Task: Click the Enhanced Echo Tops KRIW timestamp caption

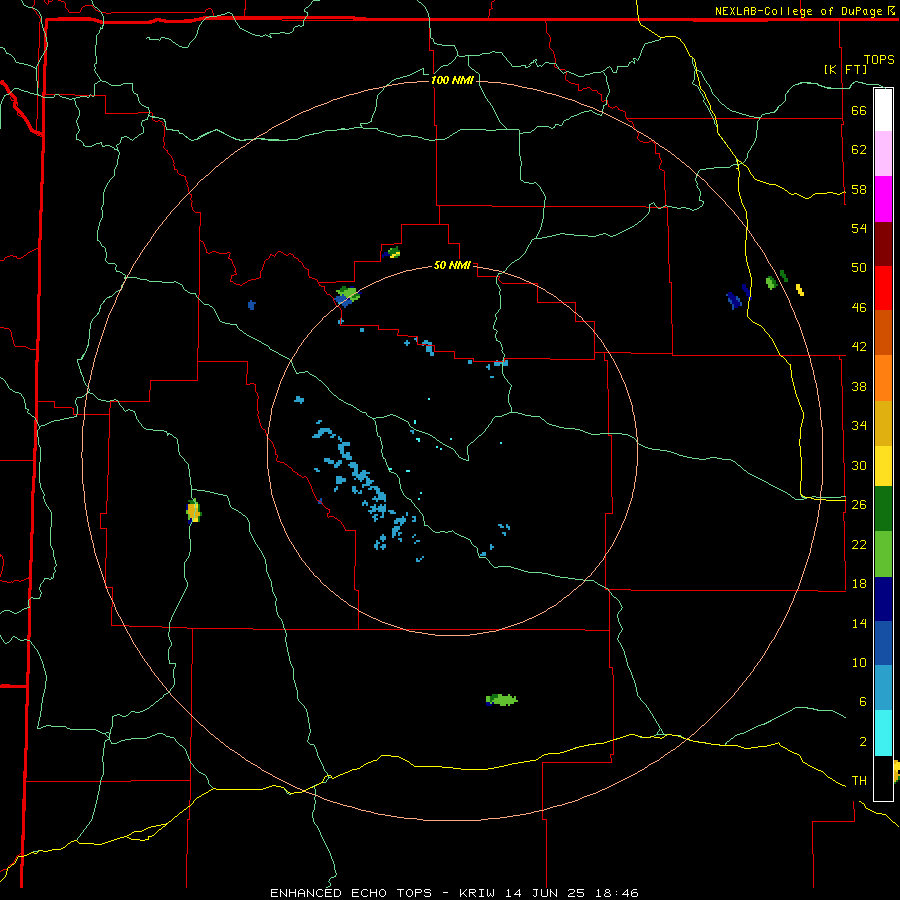Action: 454,893
